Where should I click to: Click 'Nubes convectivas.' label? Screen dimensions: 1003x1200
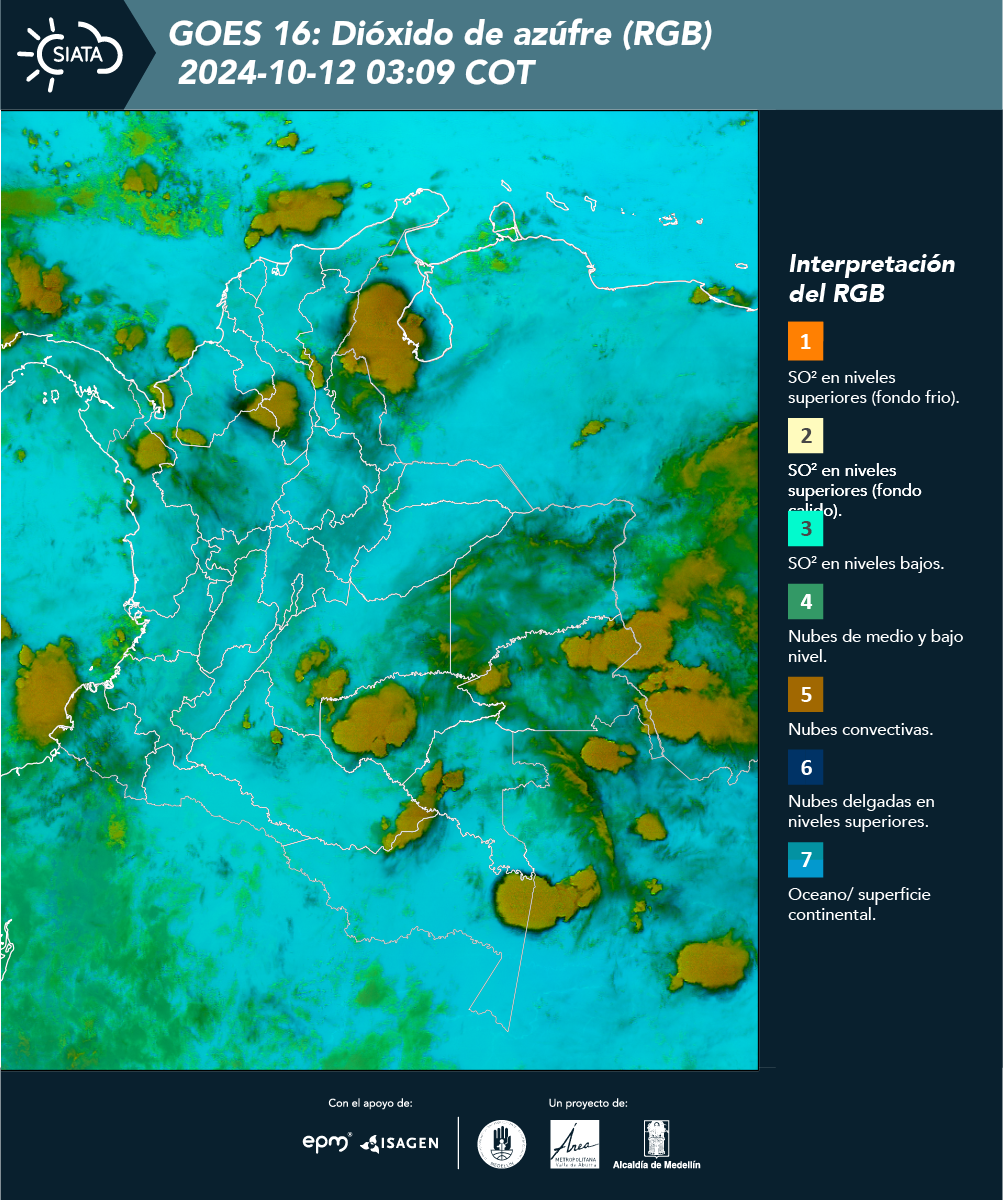[x=861, y=729]
